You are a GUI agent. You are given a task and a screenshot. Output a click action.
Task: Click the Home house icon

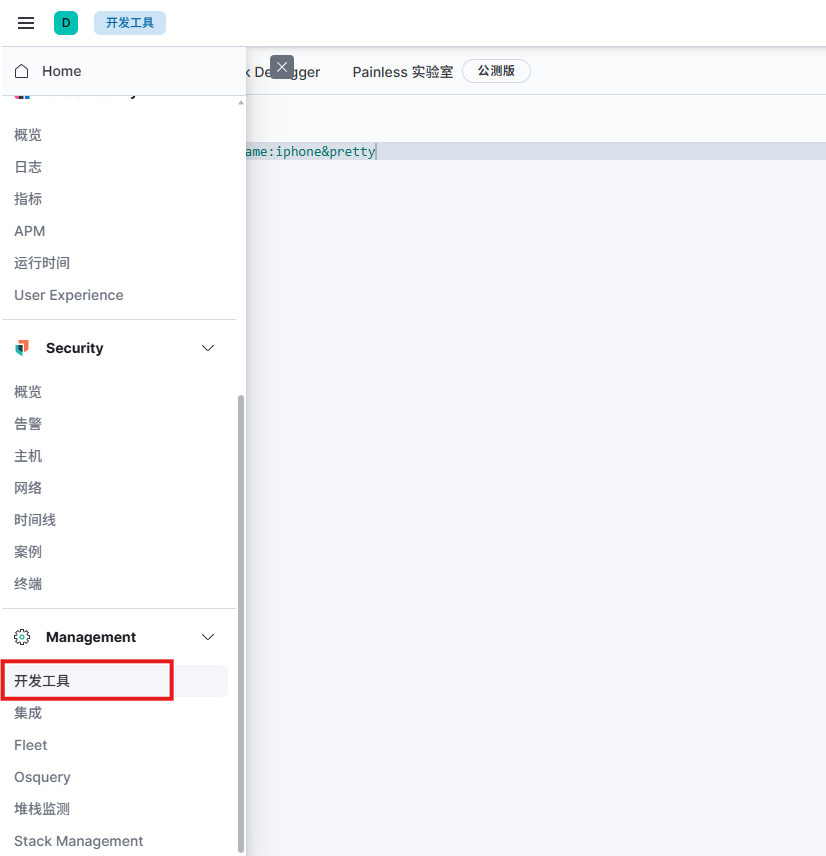22,71
